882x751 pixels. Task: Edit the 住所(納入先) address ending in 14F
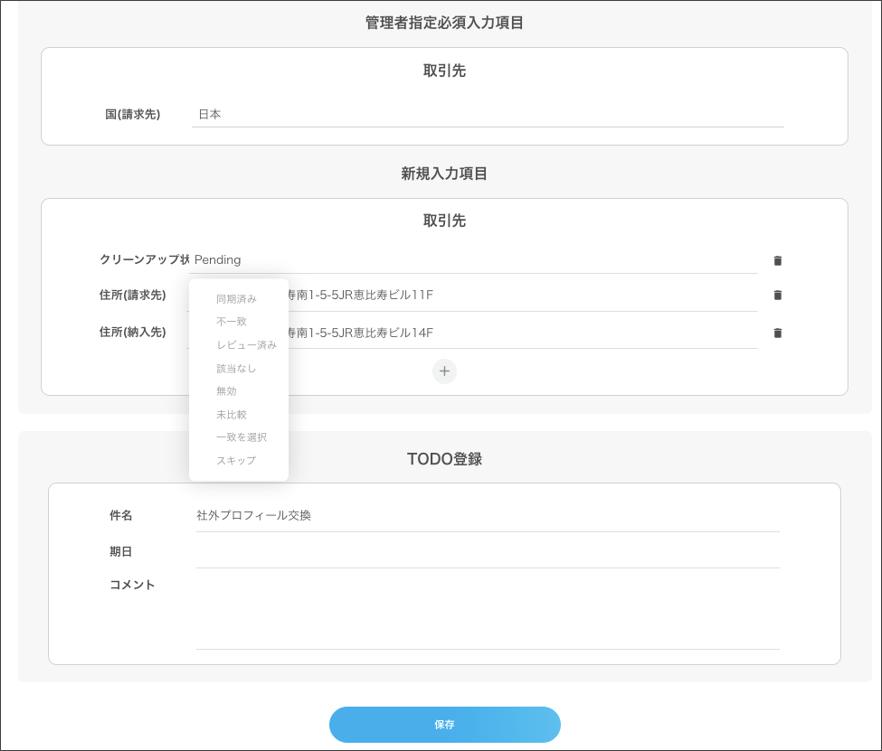[520, 333]
